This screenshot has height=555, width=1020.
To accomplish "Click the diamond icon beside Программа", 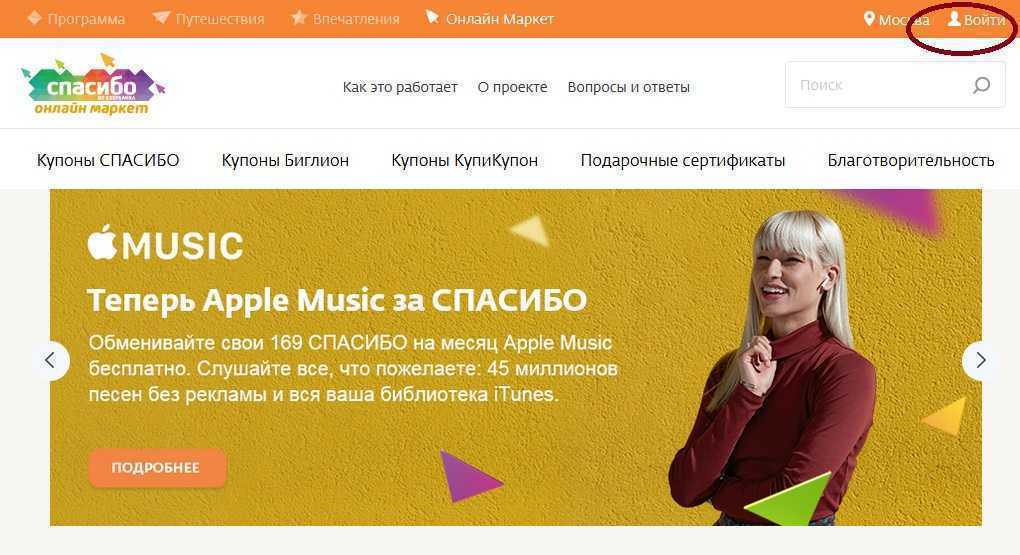I will click(x=34, y=18).
